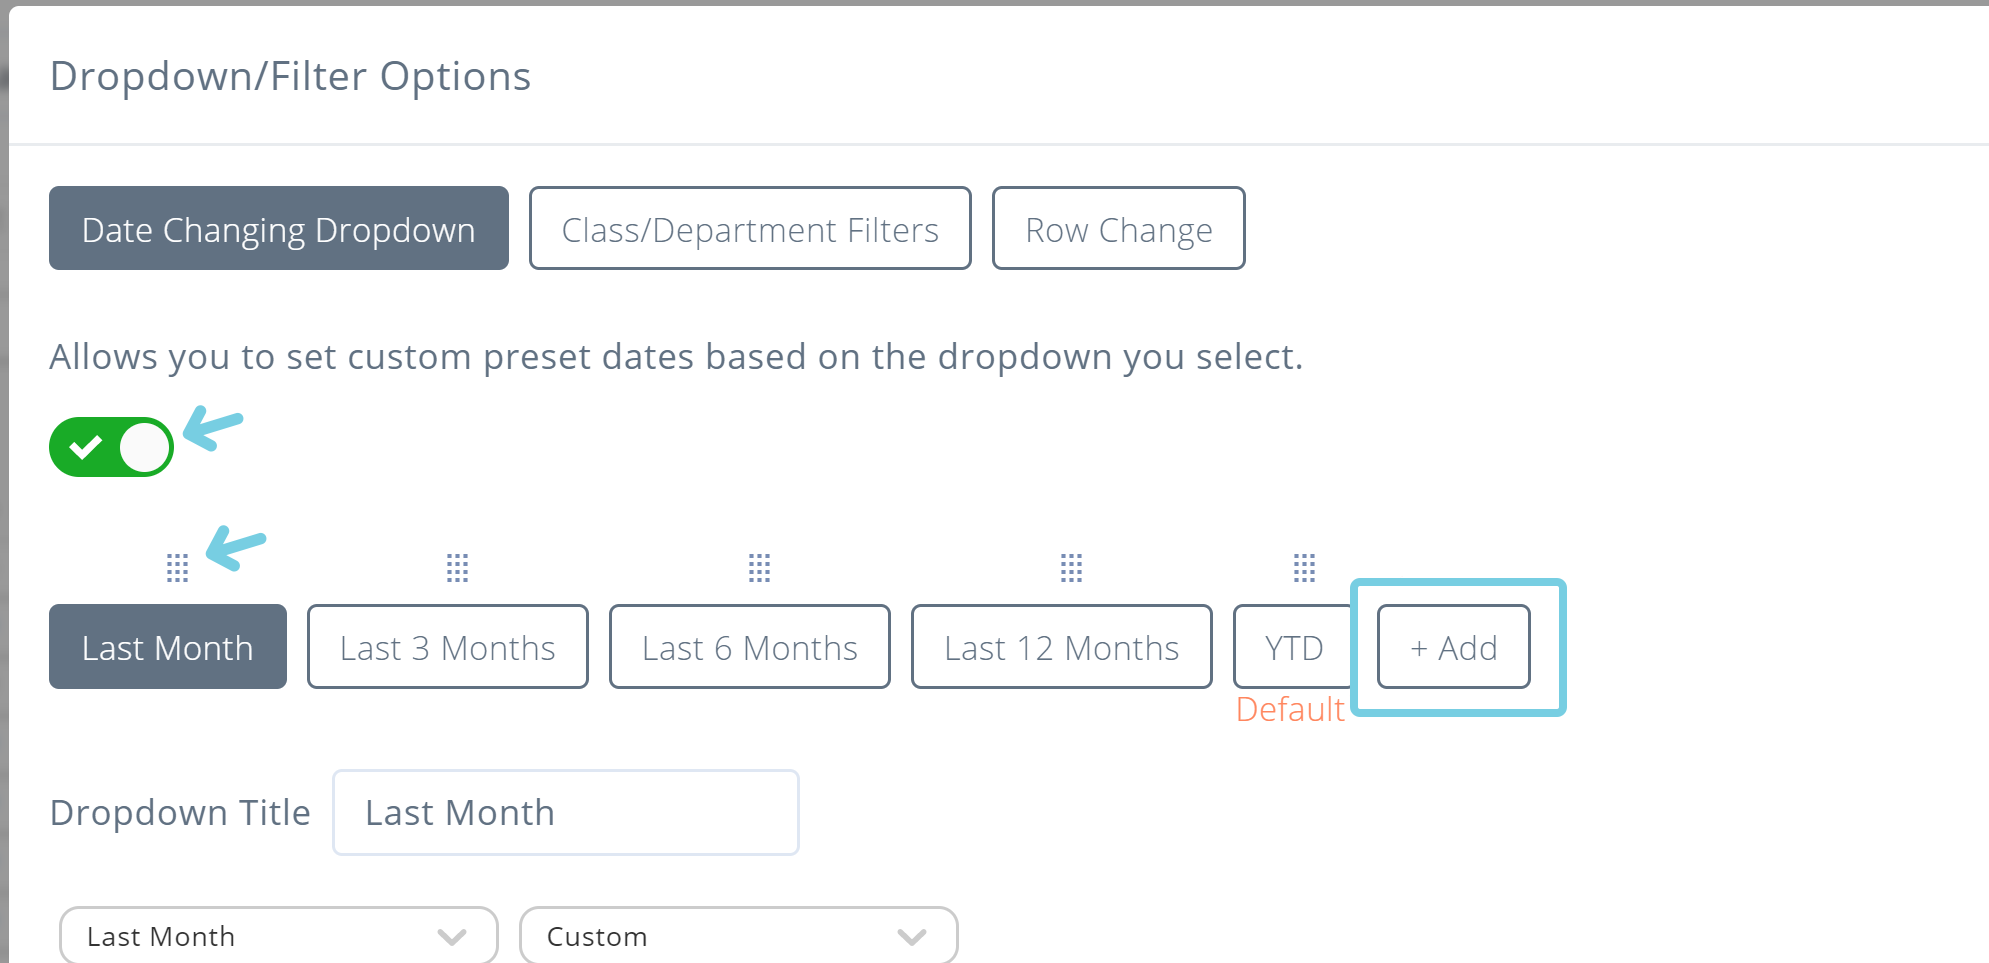Click the + Add preset button
1989x963 pixels.
[x=1452, y=647]
